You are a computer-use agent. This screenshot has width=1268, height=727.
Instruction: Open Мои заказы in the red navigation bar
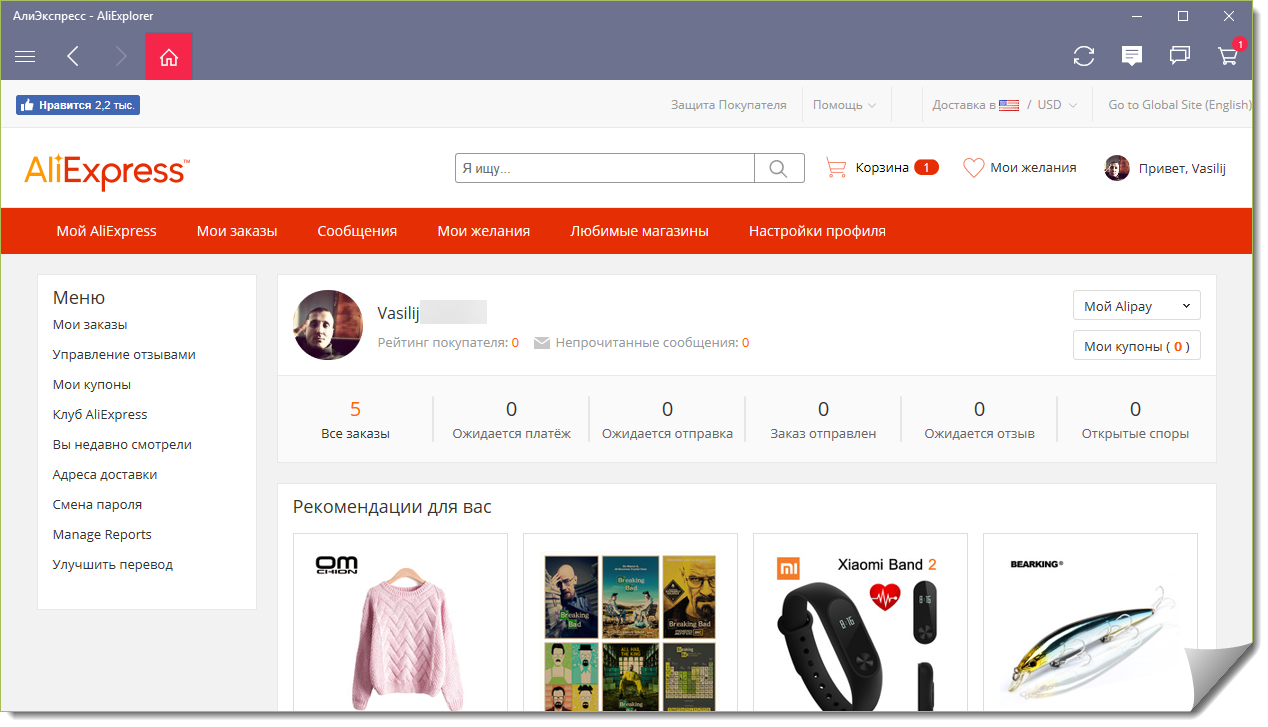pos(237,231)
